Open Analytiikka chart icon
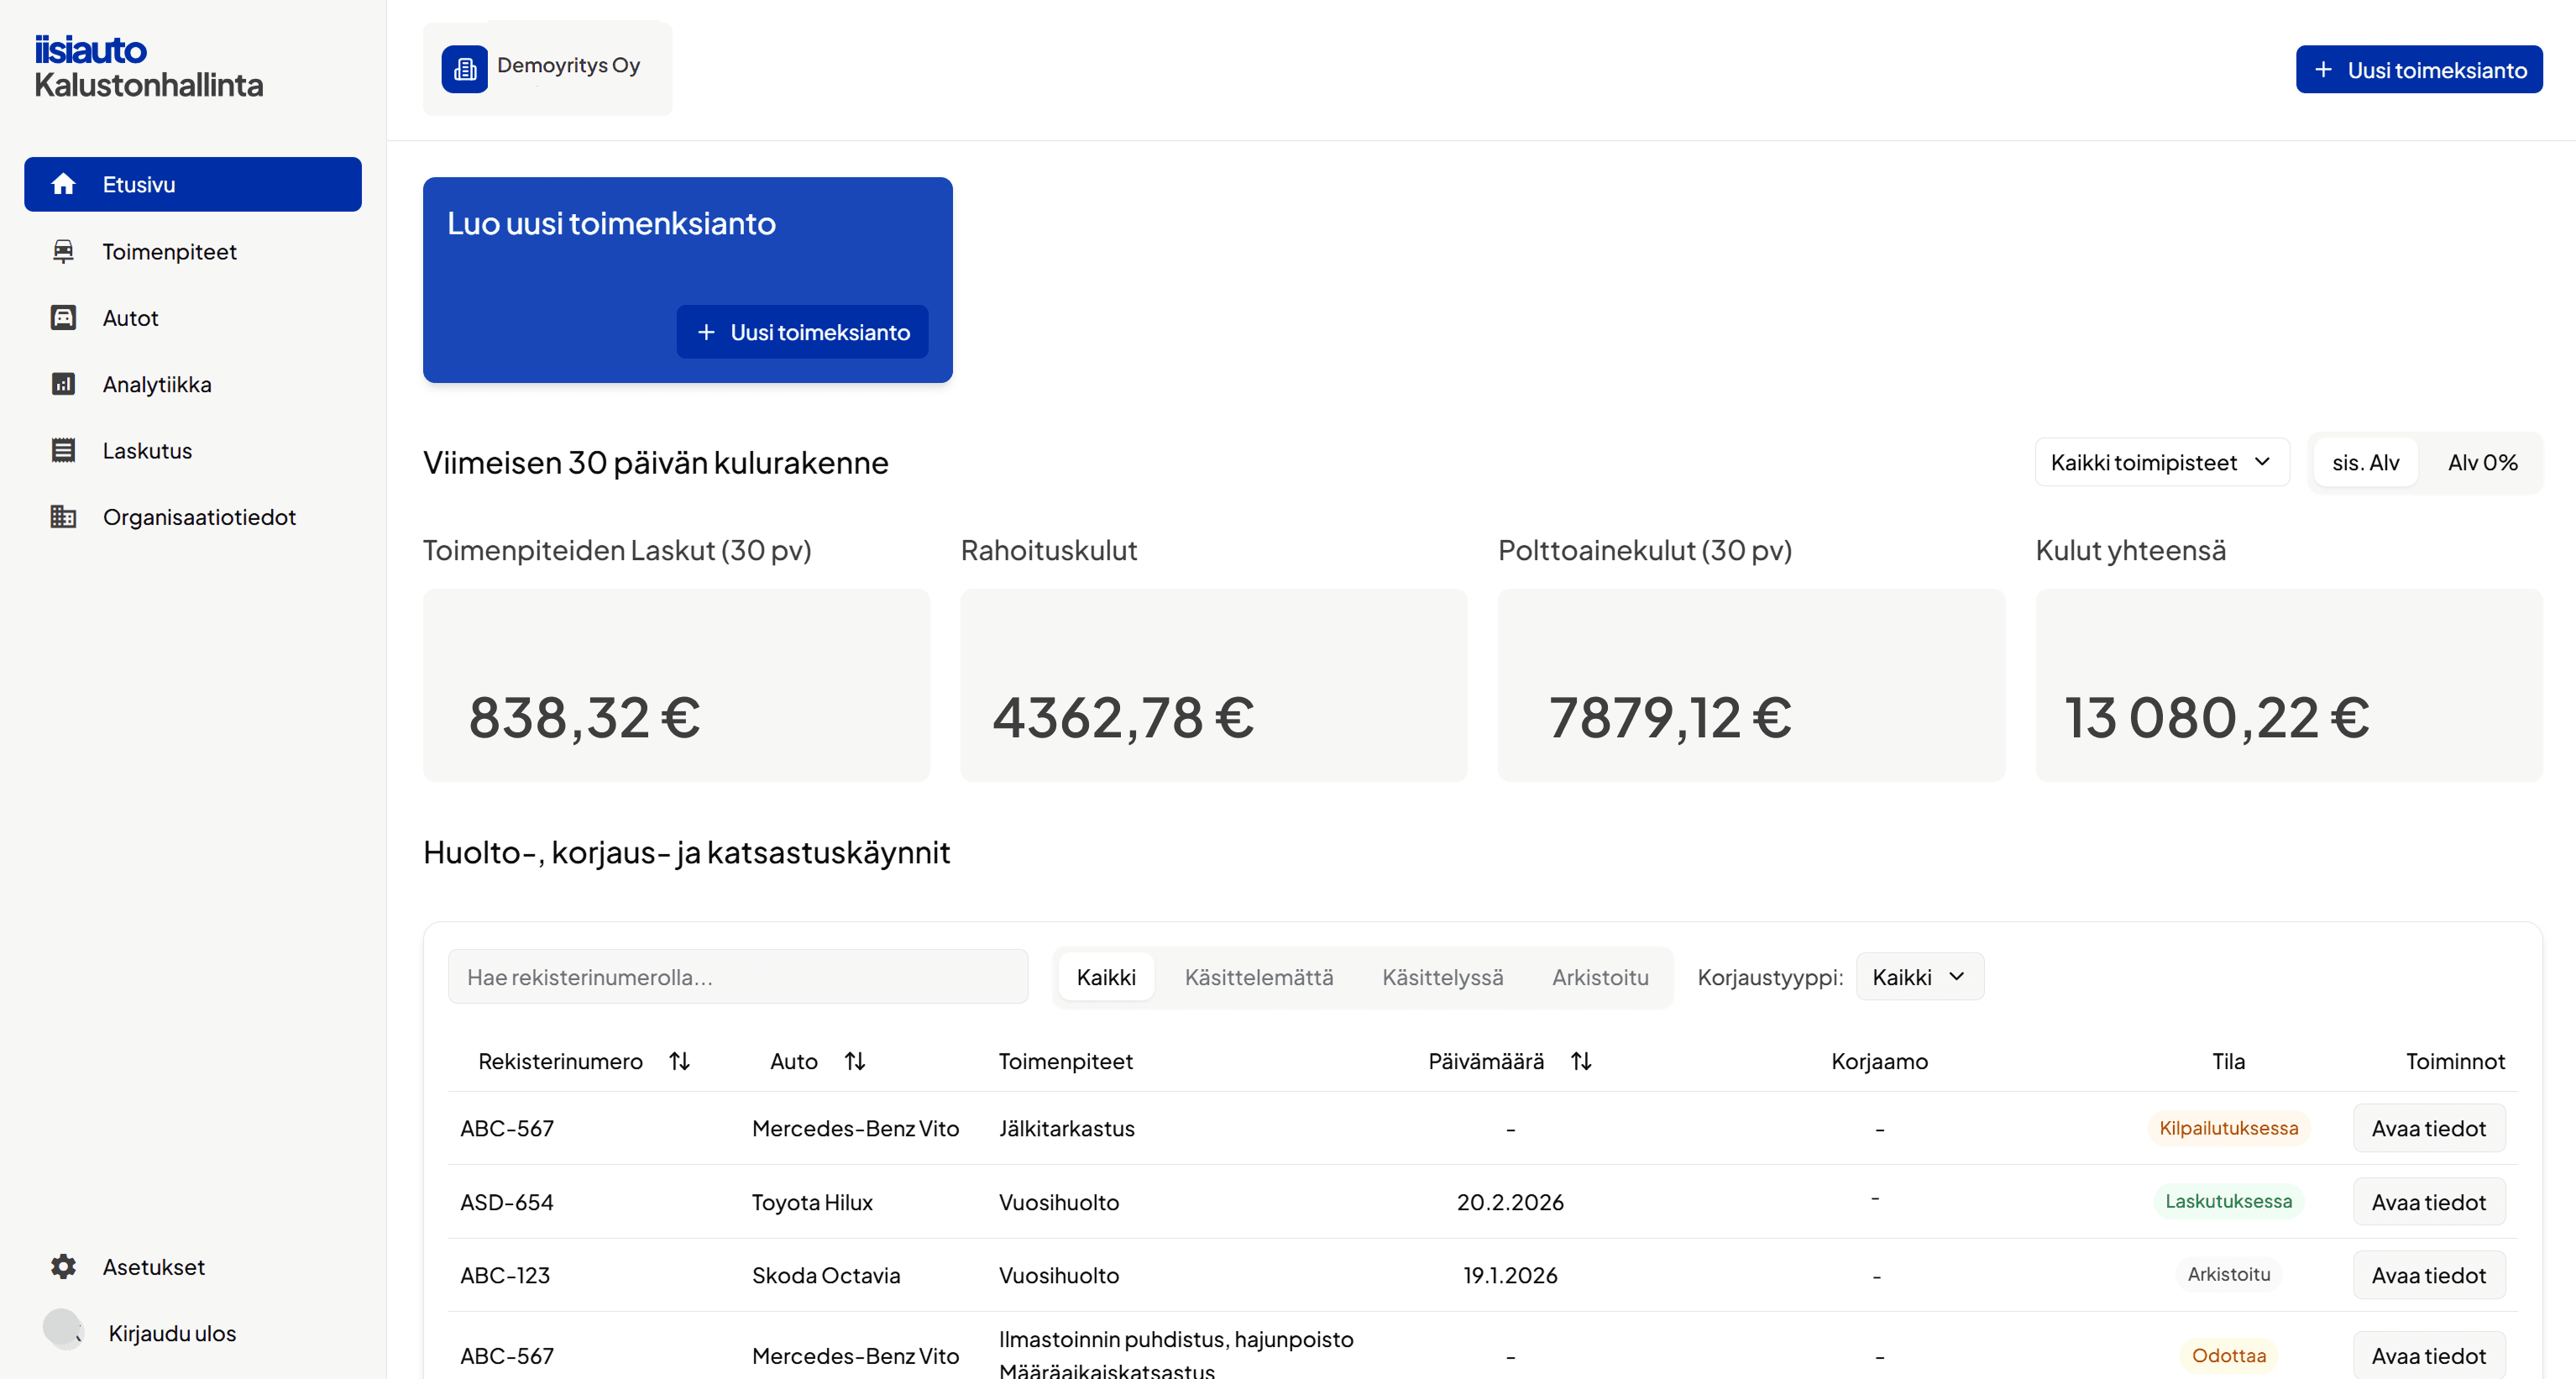 tap(63, 384)
